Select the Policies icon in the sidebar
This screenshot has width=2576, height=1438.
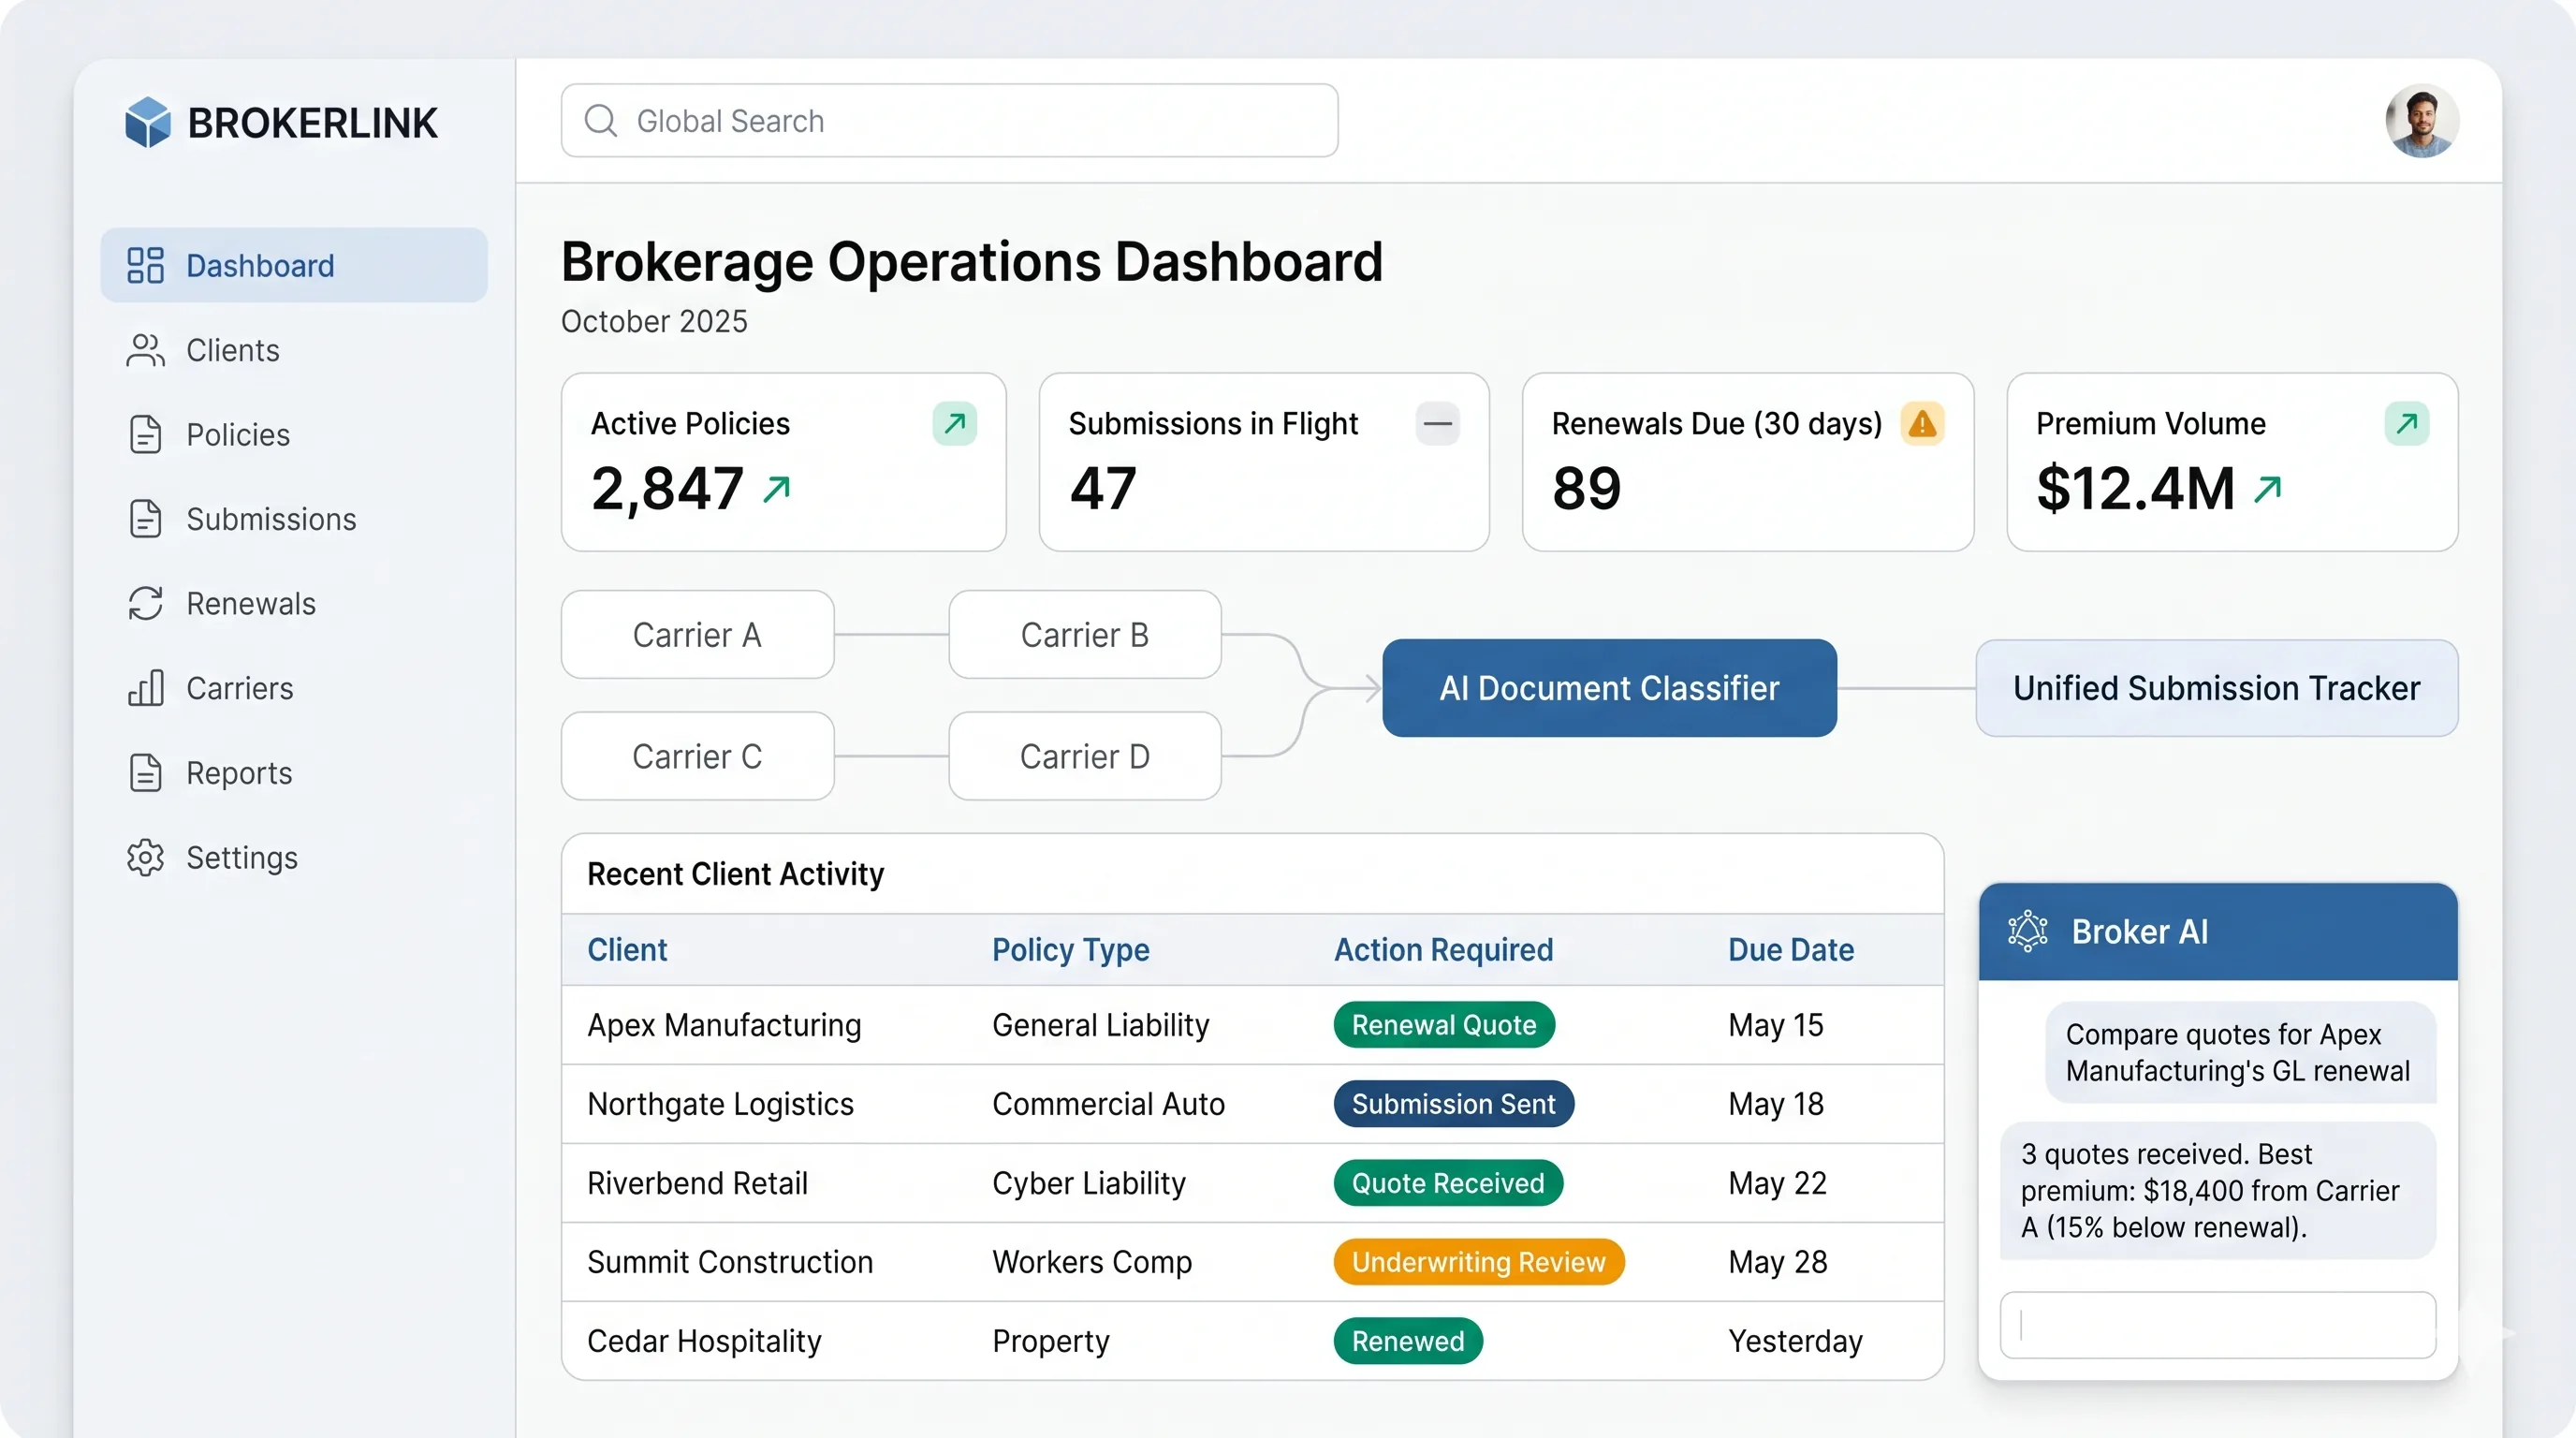[145, 434]
